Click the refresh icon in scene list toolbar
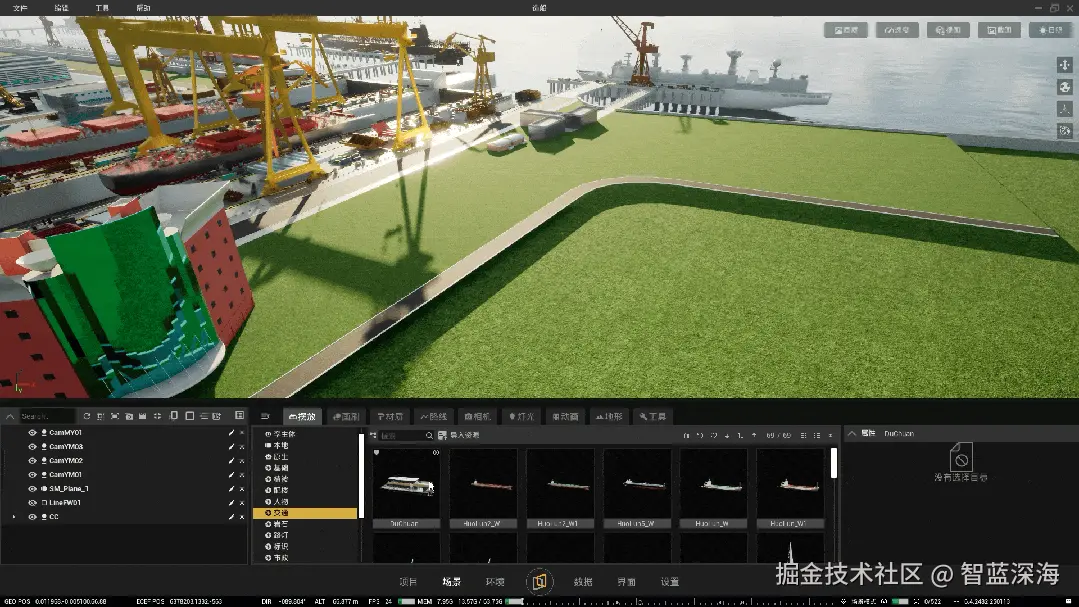Screen dimensions: 1079x607 tap(85, 416)
